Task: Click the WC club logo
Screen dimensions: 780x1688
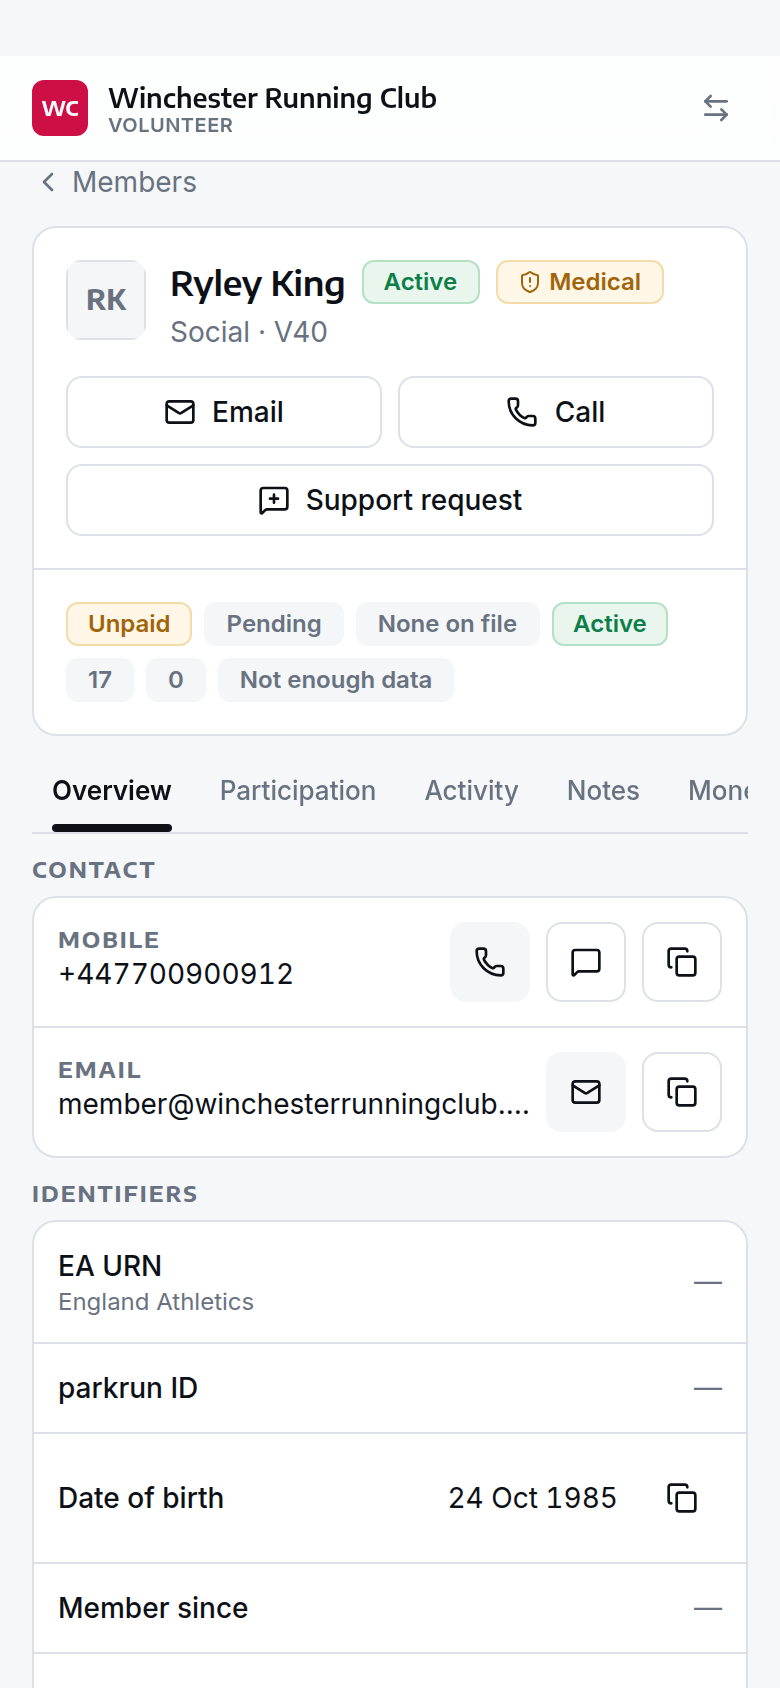Action: pos(60,108)
